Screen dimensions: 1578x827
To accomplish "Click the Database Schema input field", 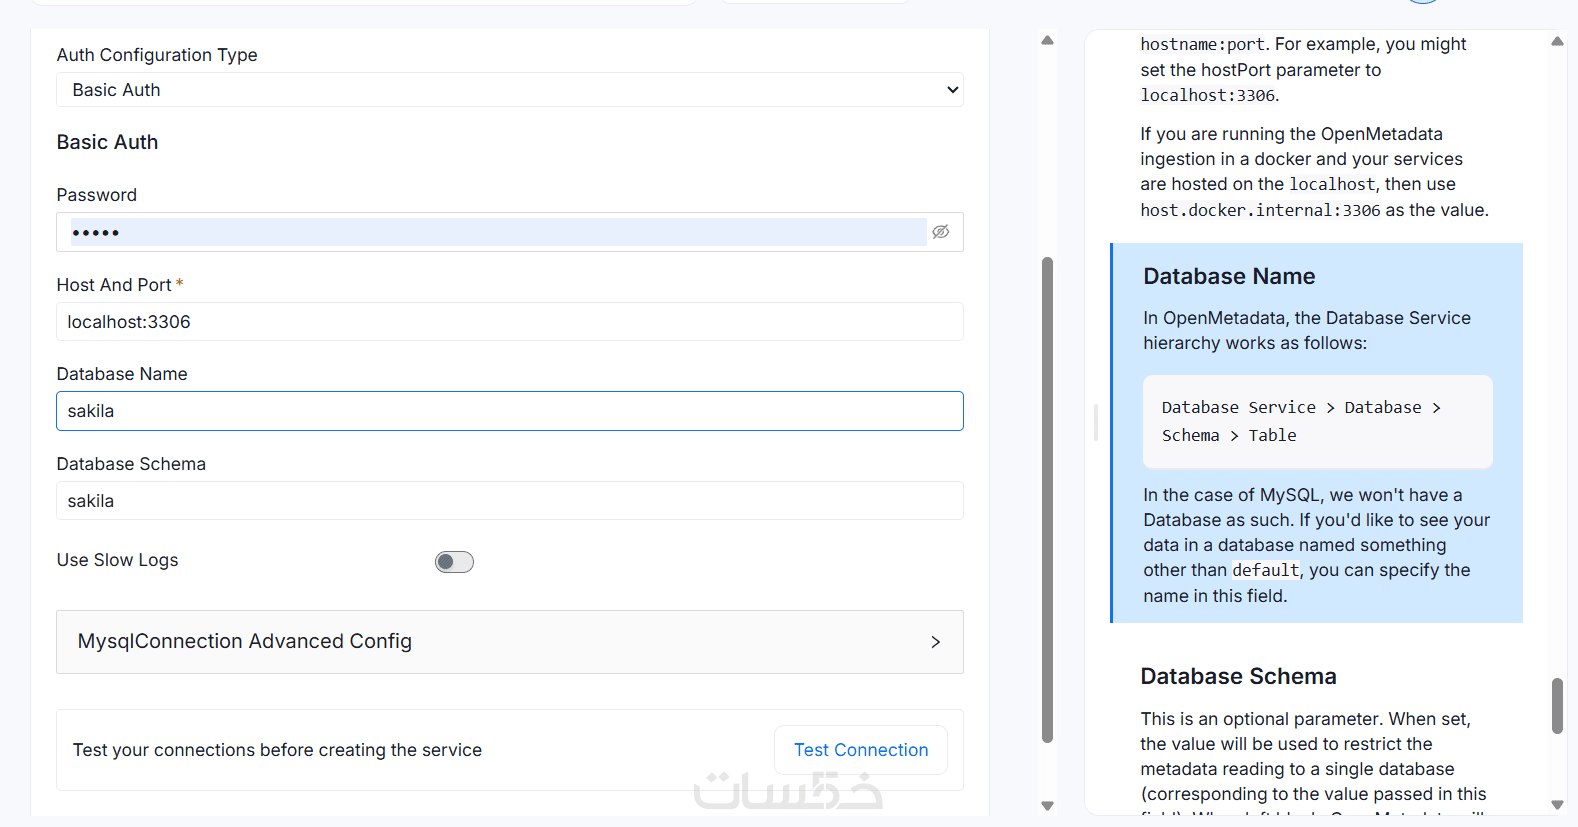I will pos(509,501).
